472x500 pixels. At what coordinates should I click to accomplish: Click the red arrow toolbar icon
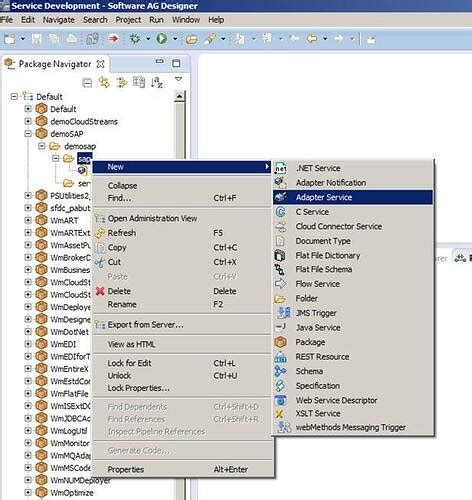(x=113, y=39)
